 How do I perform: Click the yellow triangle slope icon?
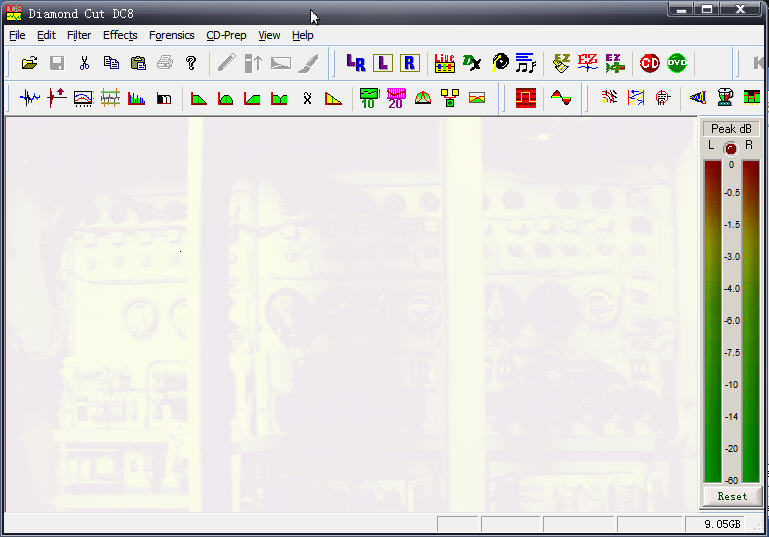tap(333, 99)
